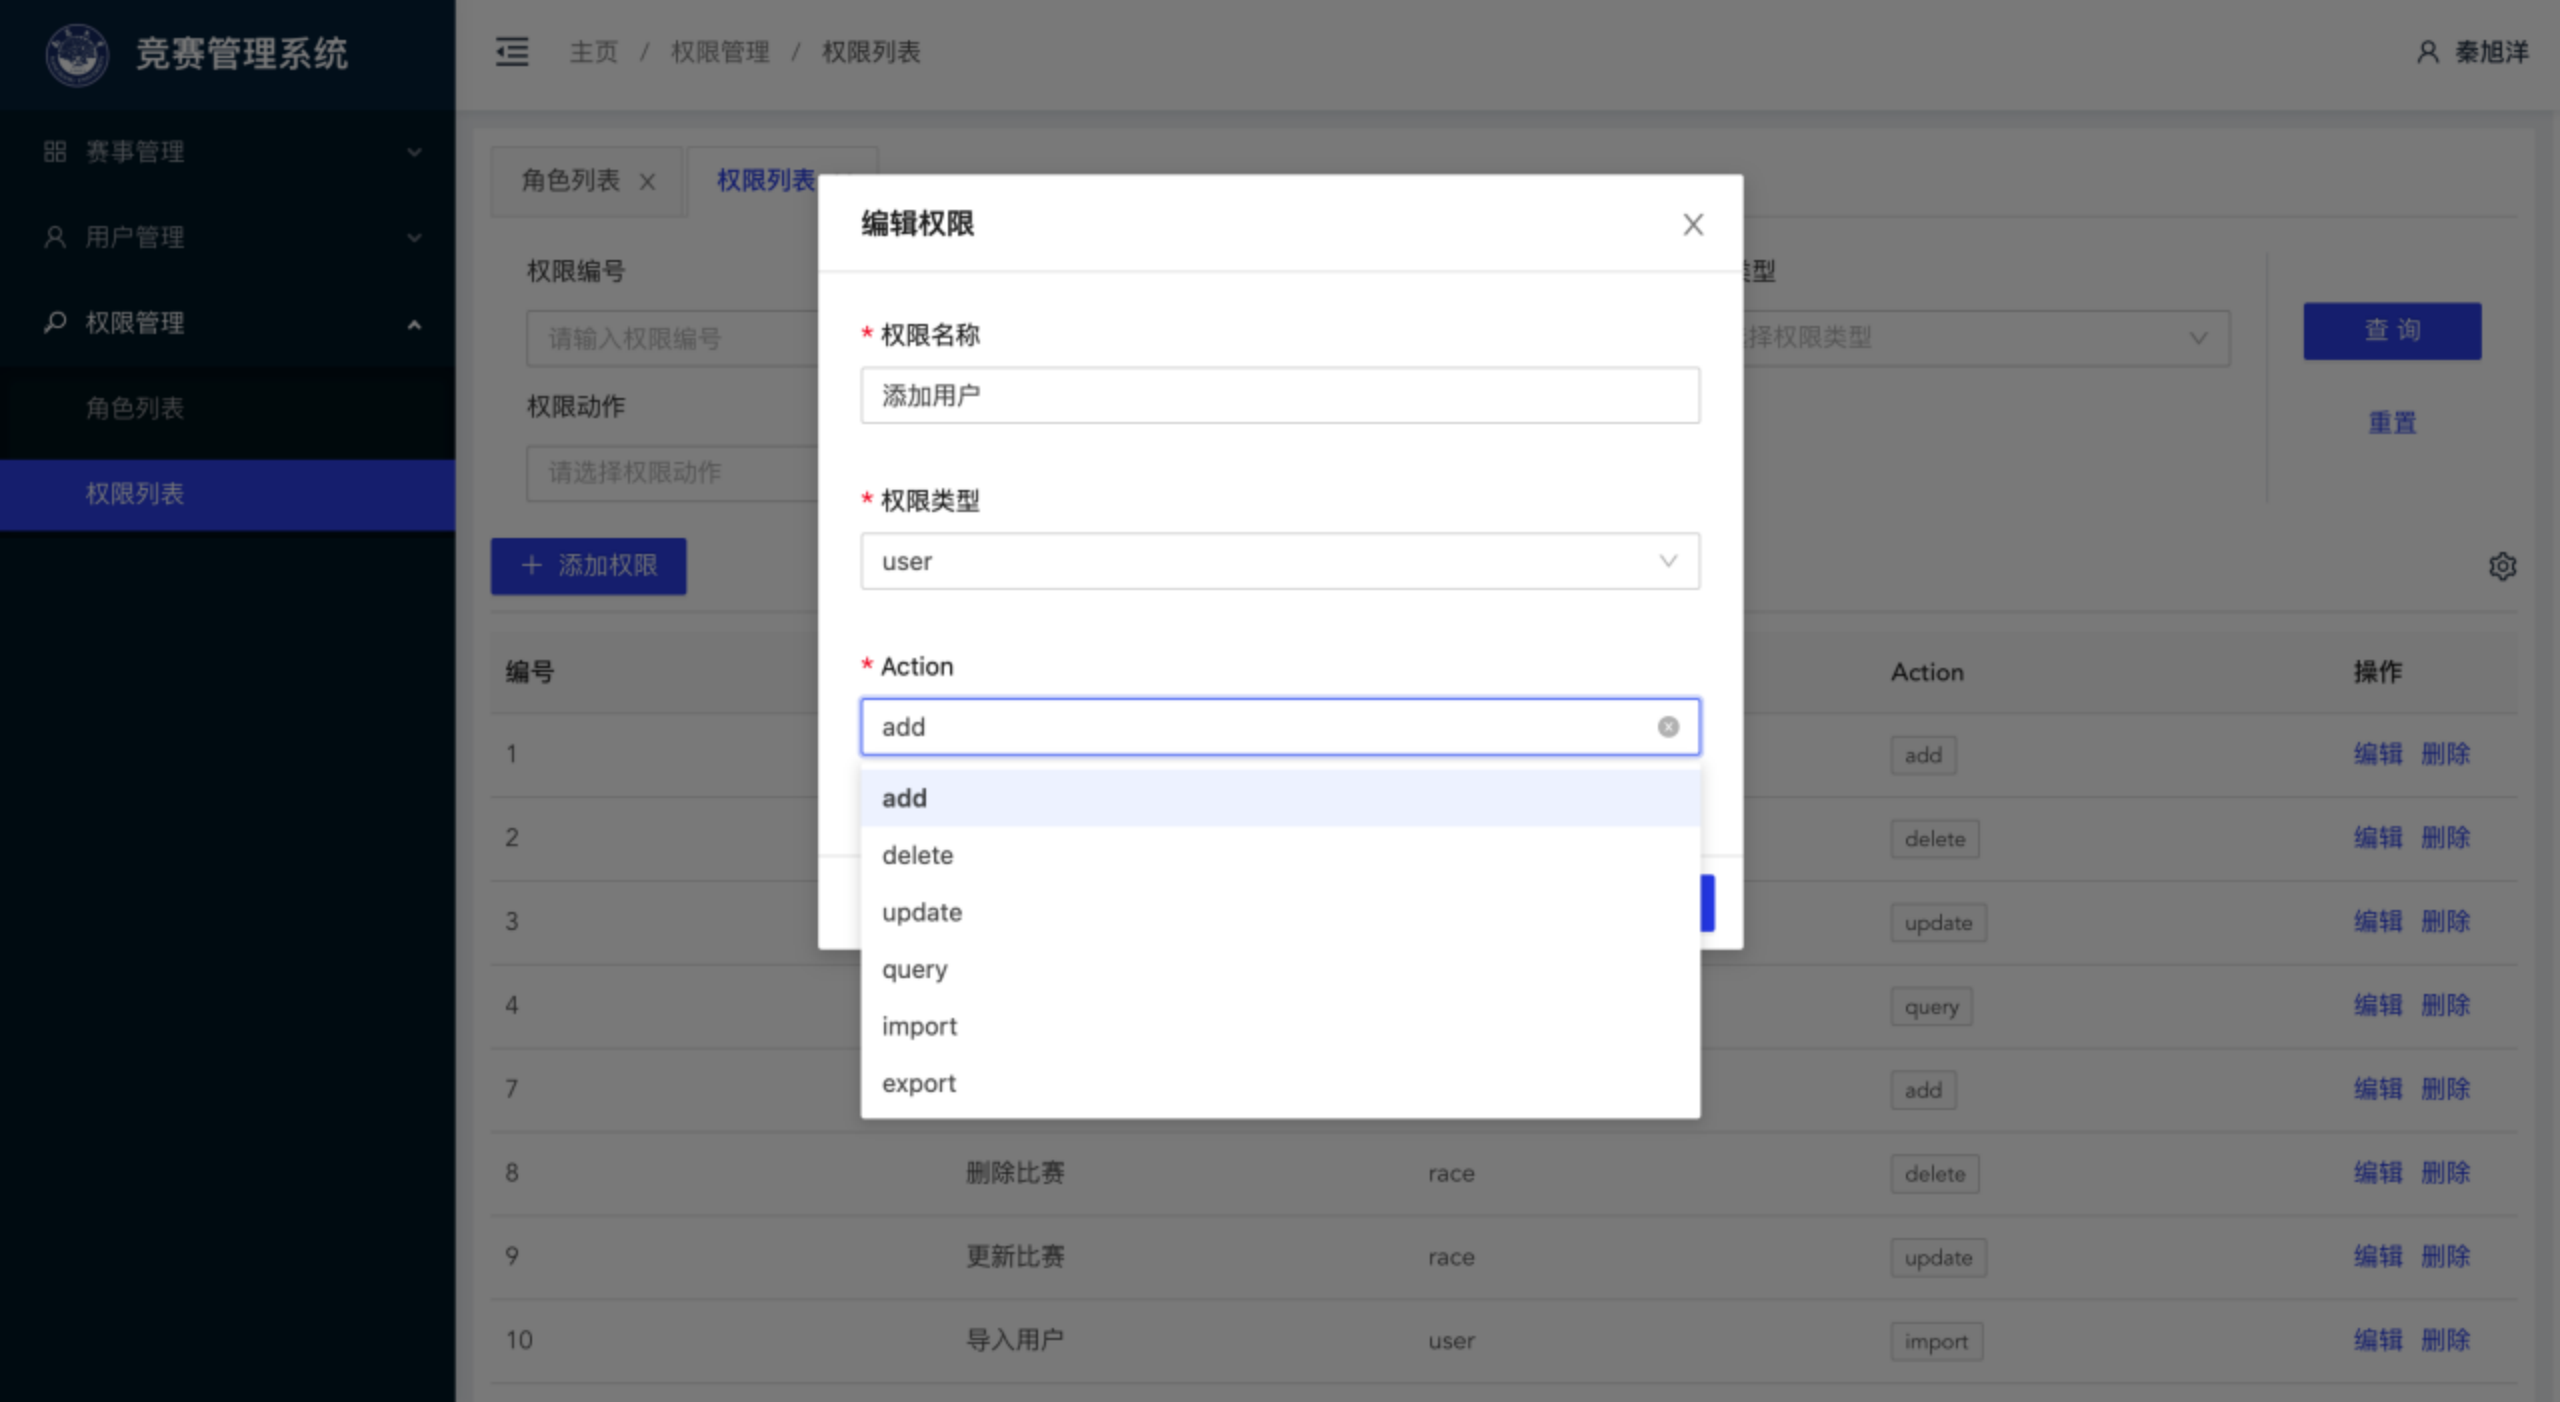
Task: Toggle the sidebar collapse icon
Action: pyautogui.click(x=512, y=52)
